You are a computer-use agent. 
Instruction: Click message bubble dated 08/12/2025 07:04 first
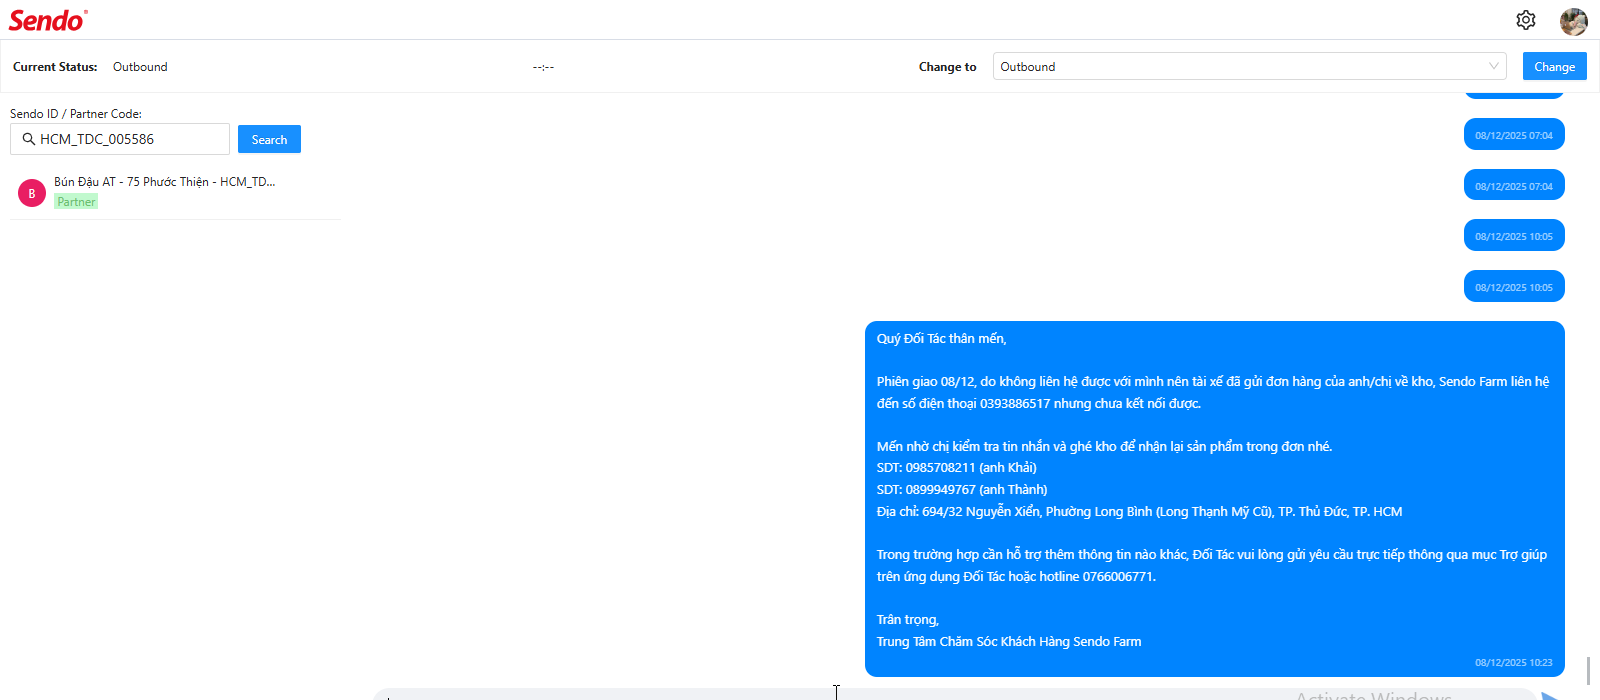pos(1514,135)
